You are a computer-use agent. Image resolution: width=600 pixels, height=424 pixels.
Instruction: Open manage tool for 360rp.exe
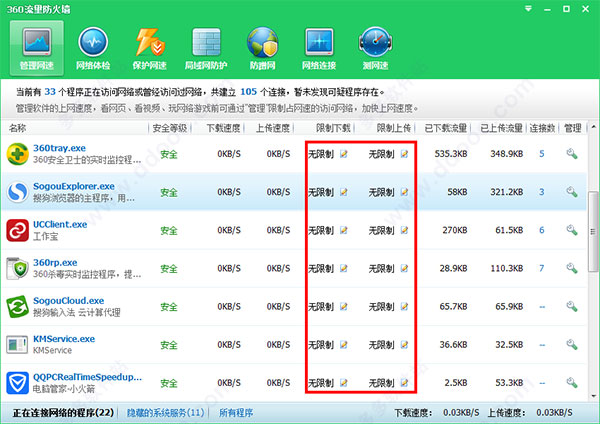[572, 268]
